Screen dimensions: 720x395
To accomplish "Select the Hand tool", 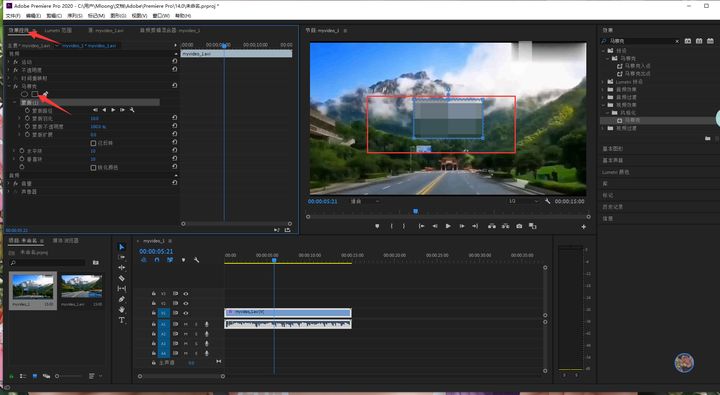I will [122, 310].
